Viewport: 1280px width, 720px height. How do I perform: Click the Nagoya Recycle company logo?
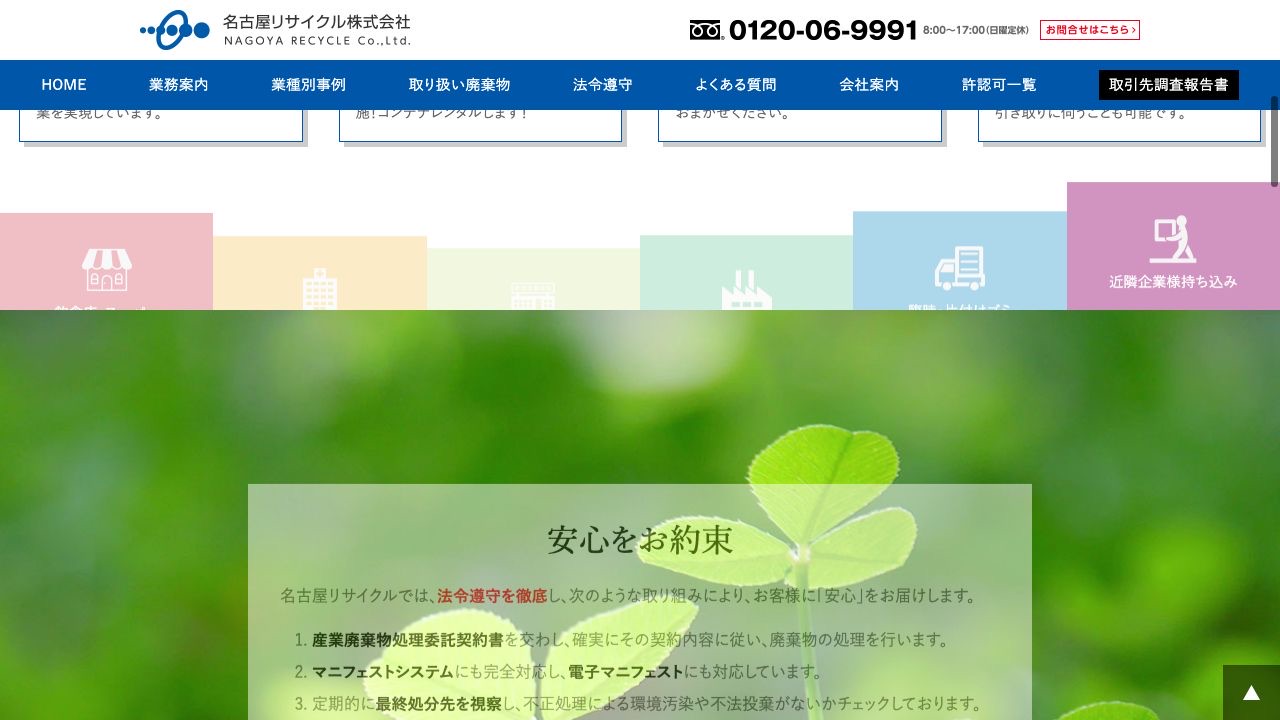275,30
